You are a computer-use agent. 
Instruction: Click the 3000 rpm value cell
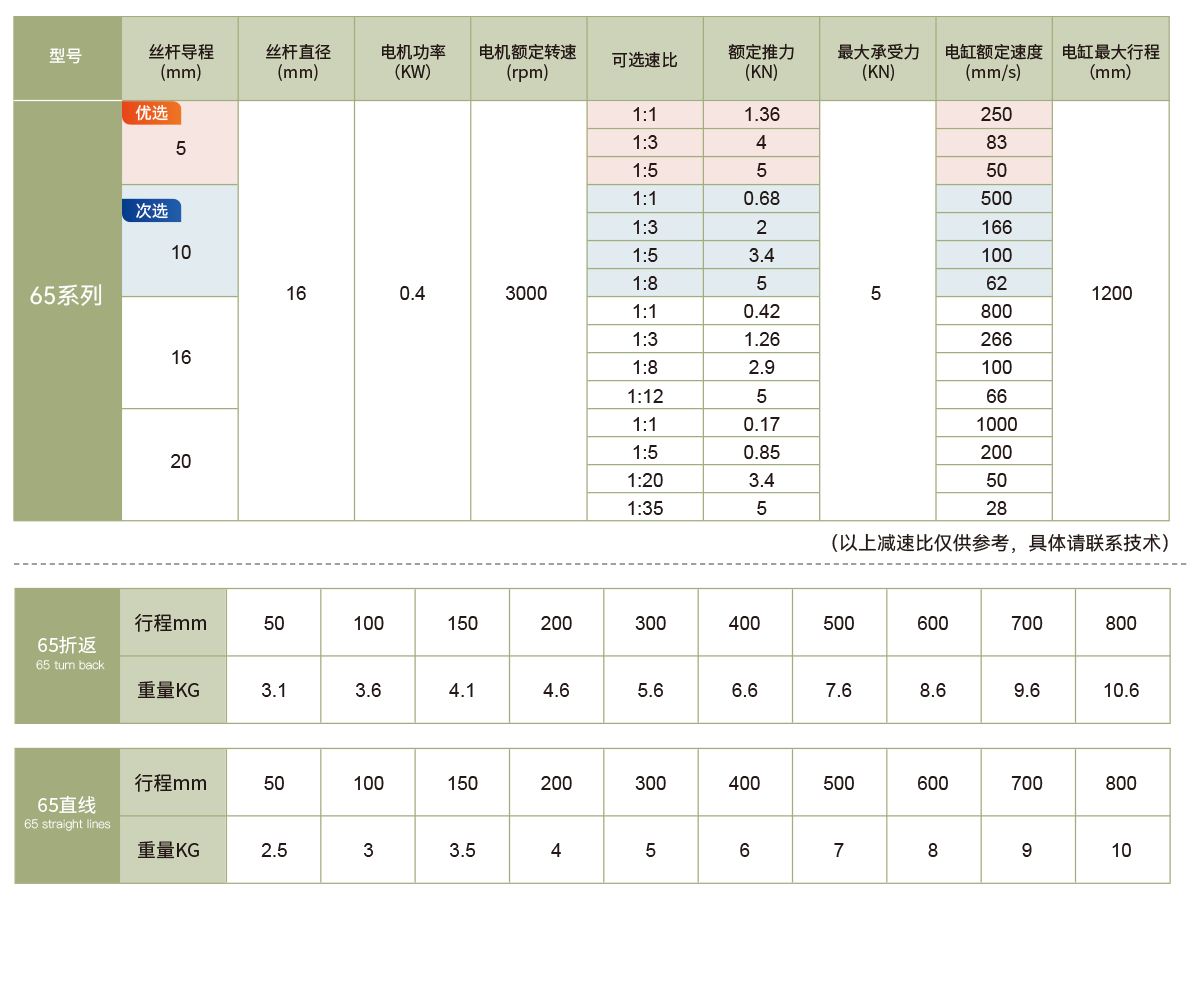click(527, 294)
